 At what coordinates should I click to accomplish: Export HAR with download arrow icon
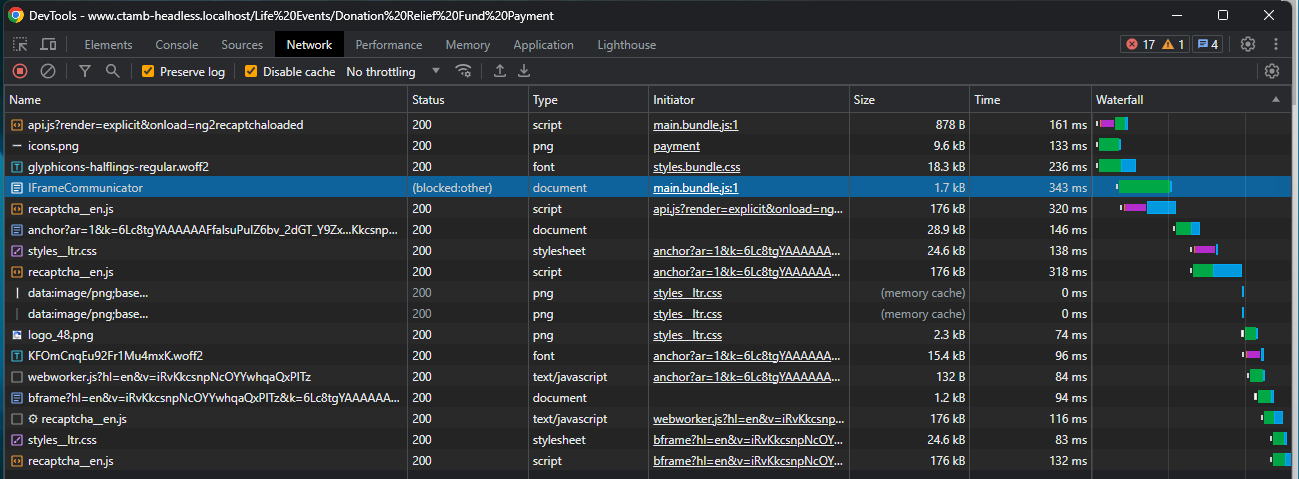point(523,71)
